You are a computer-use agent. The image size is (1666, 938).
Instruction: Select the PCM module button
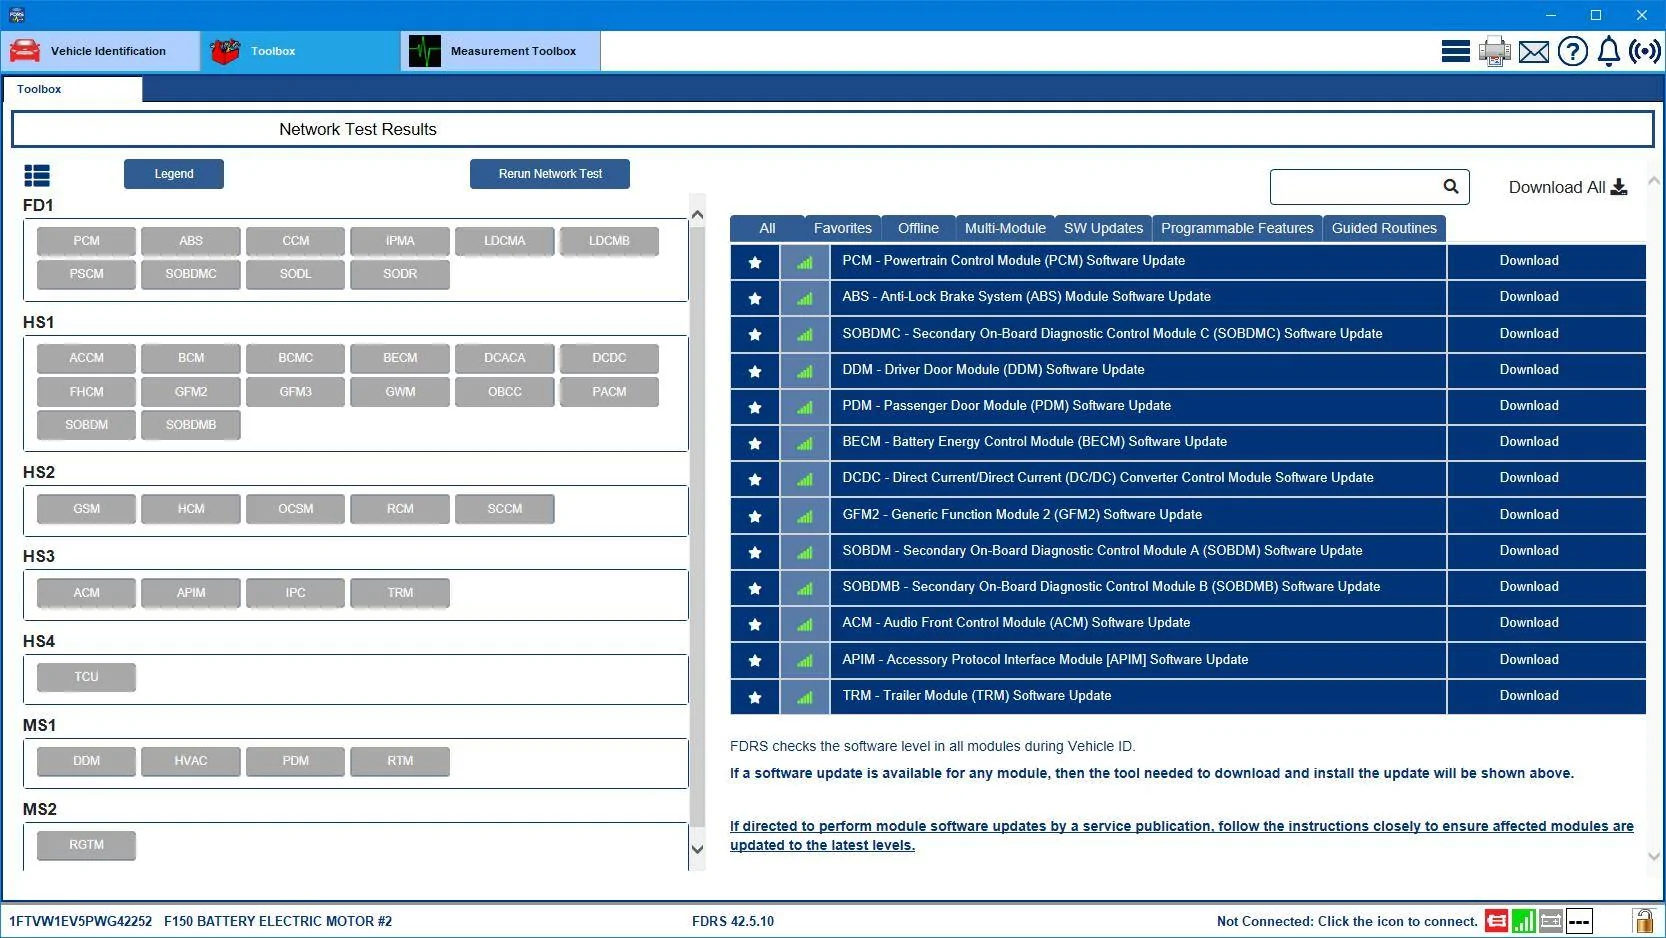[x=86, y=241]
